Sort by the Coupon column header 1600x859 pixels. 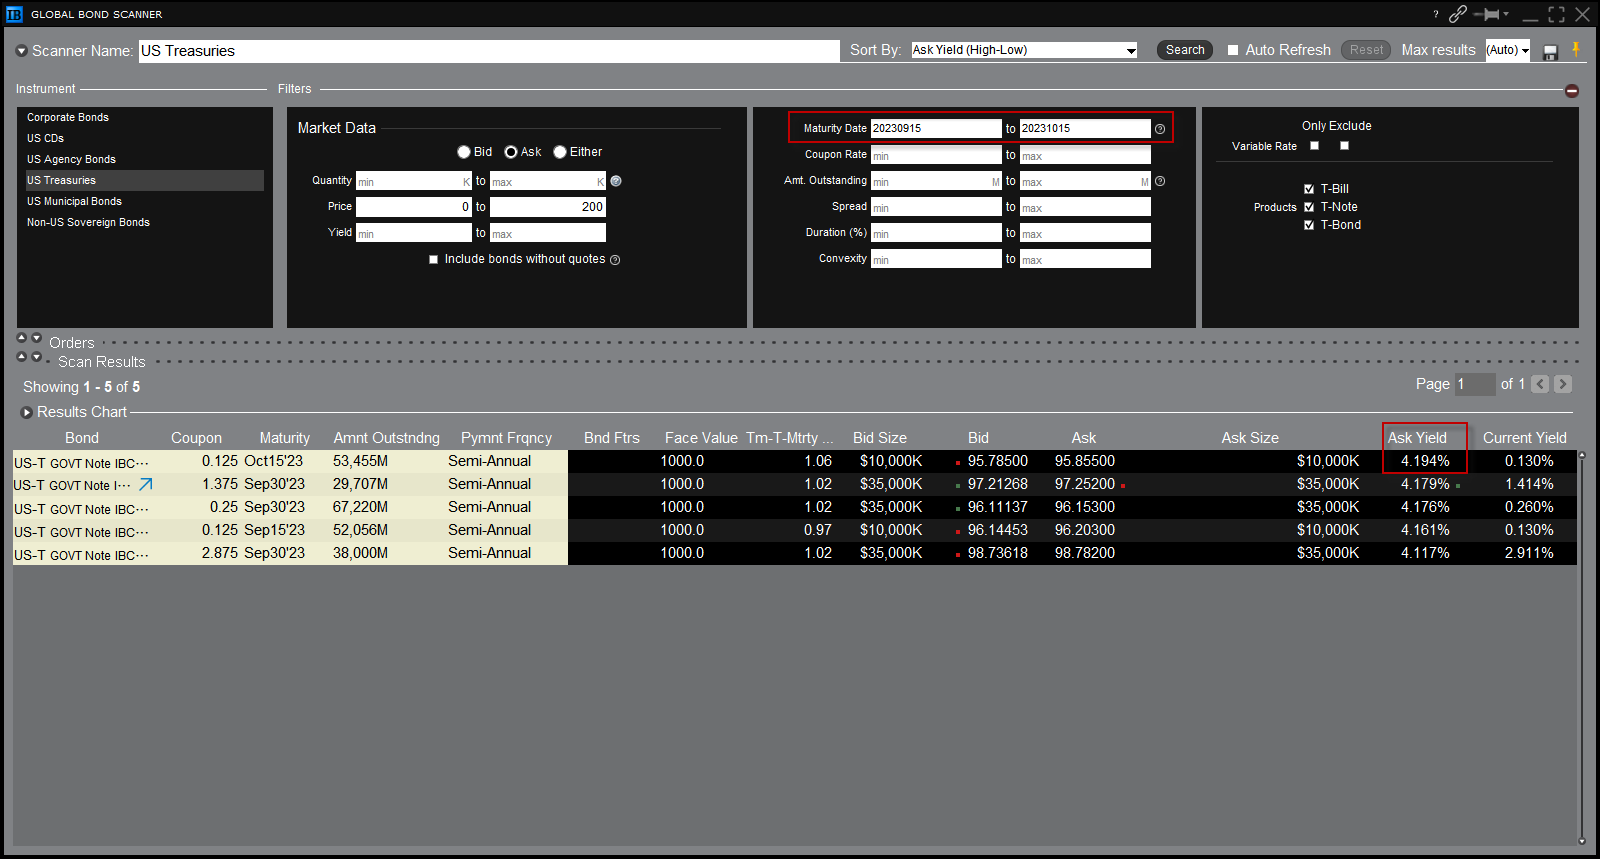(196, 438)
